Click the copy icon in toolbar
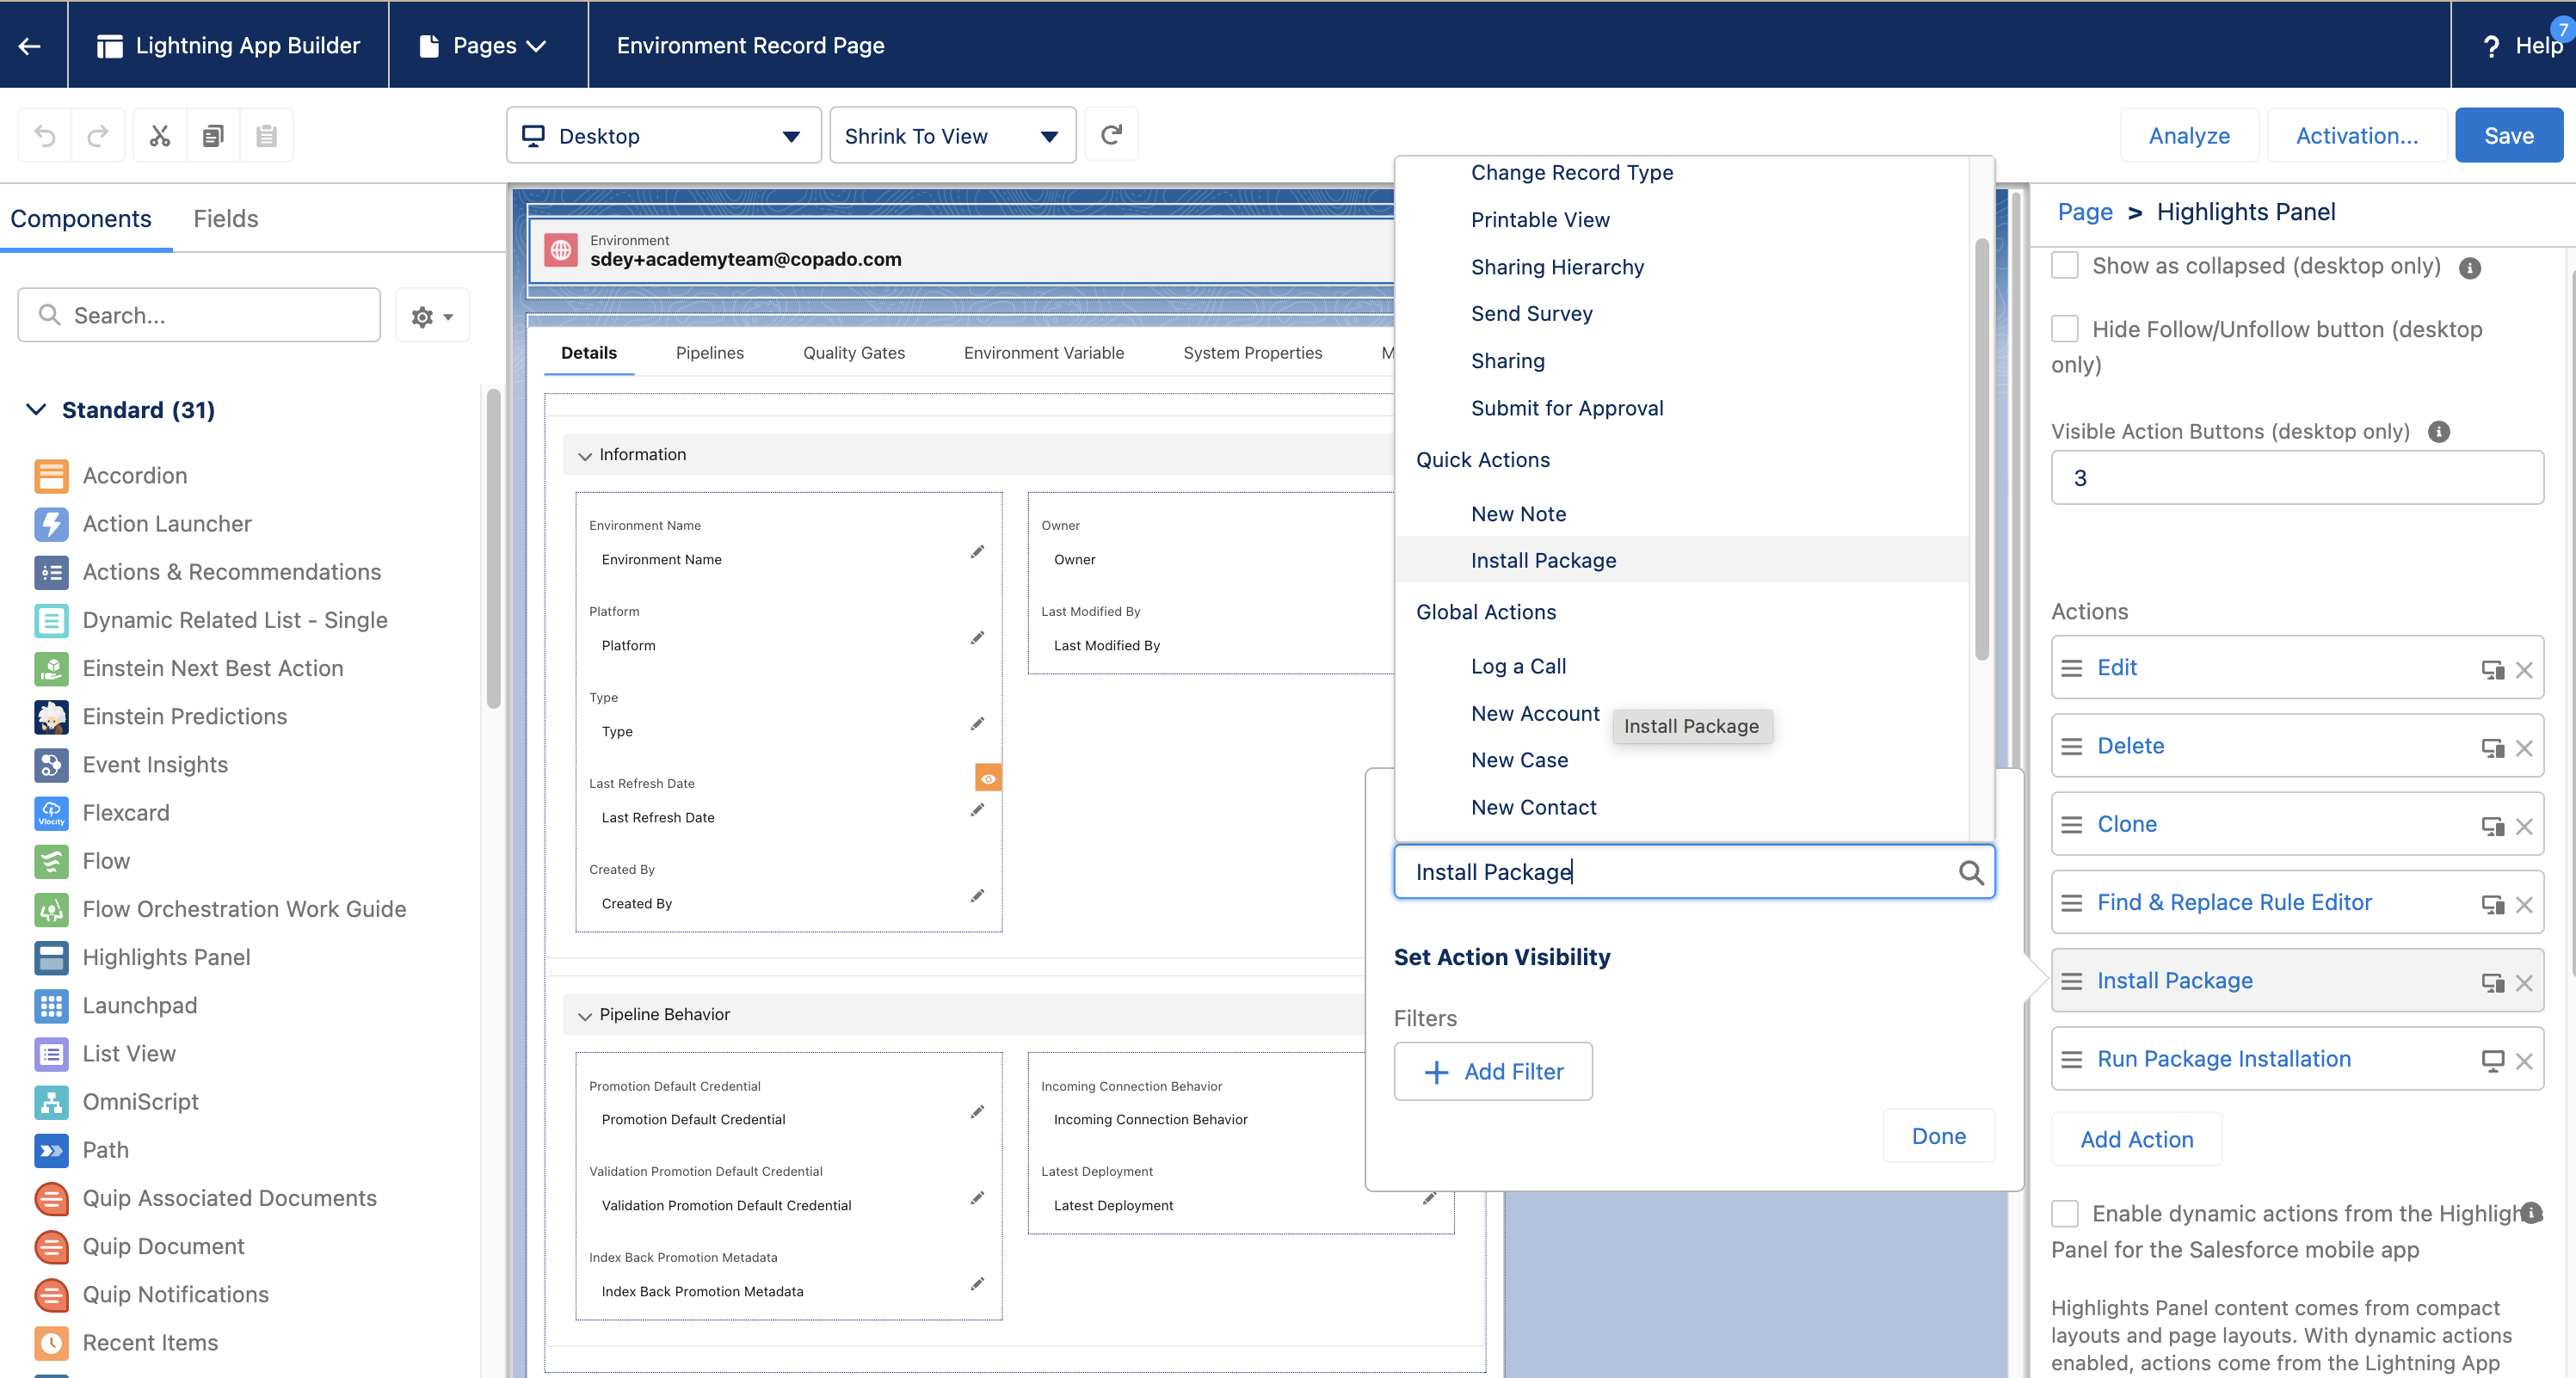The height and width of the screenshot is (1378, 2576). click(213, 135)
